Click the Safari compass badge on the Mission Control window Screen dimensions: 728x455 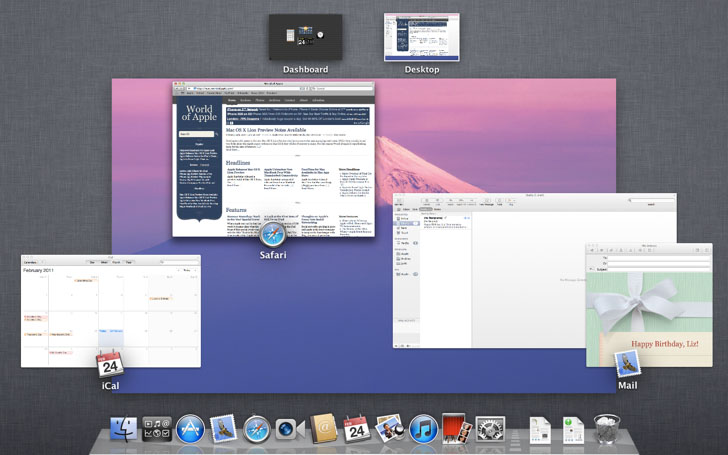pos(273,234)
